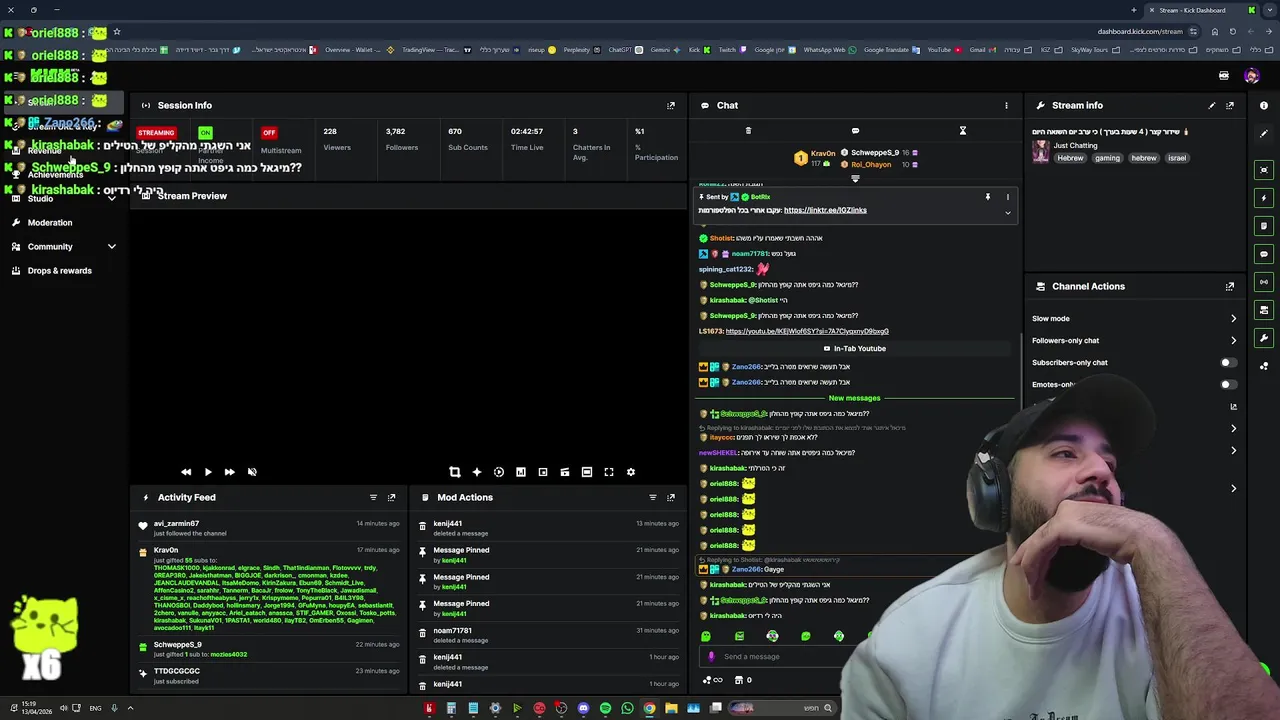This screenshot has height=720, width=1280.
Task: Filter the Mod Actions list
Action: tap(653, 497)
